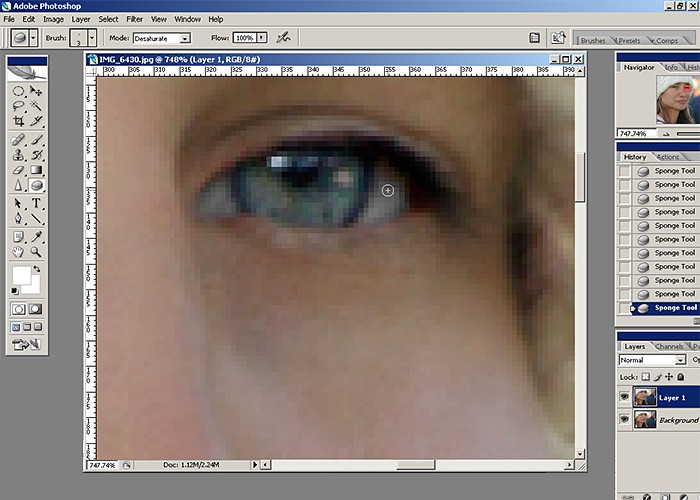Select the Path Selection arrow tool
The image size is (700, 500).
(x=18, y=204)
